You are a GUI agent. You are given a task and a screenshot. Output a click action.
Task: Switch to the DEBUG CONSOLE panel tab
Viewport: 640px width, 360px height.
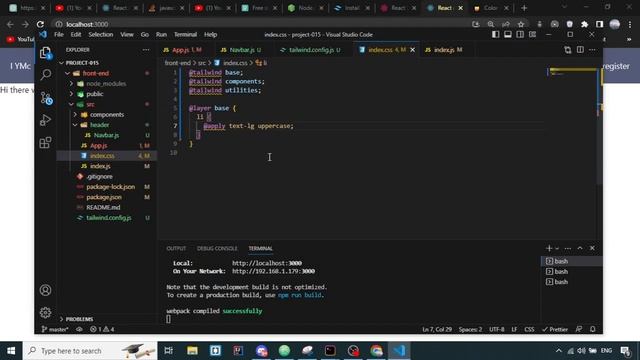point(217,249)
